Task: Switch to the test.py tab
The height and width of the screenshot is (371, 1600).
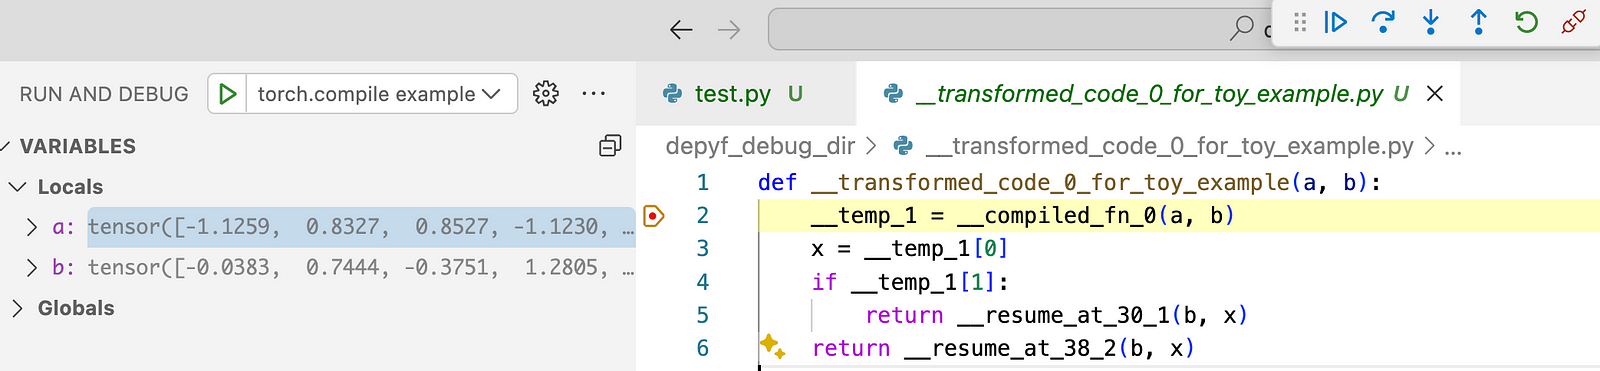Action: [x=733, y=94]
